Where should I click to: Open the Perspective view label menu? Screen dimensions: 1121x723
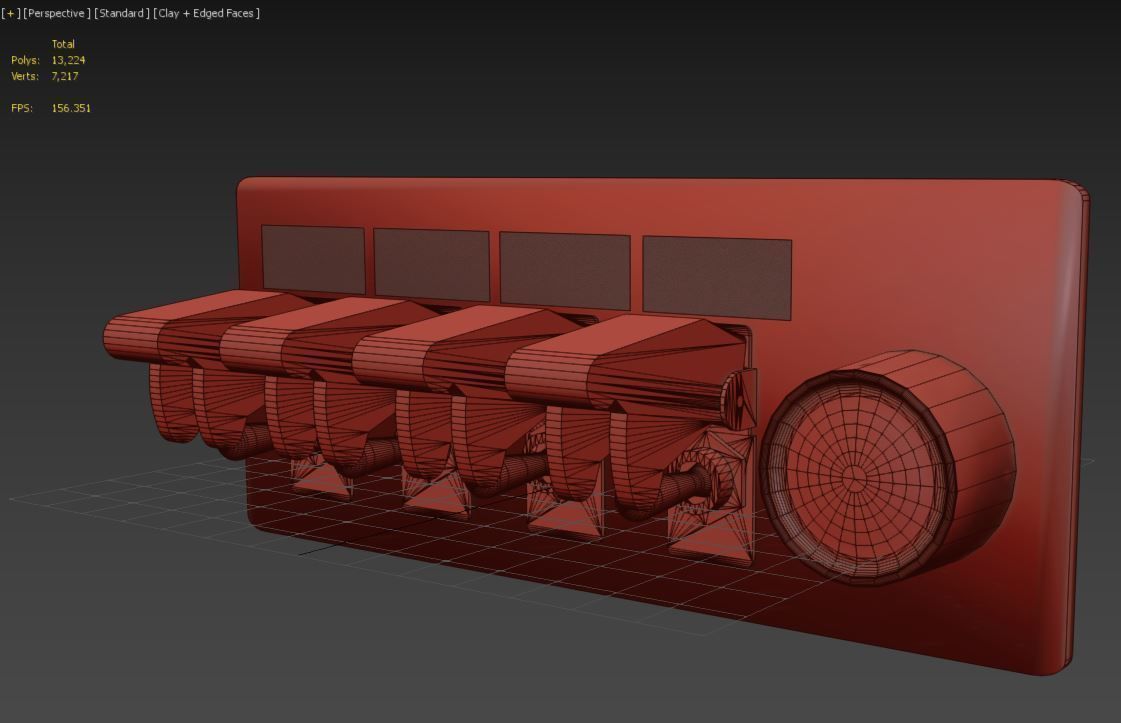click(57, 13)
